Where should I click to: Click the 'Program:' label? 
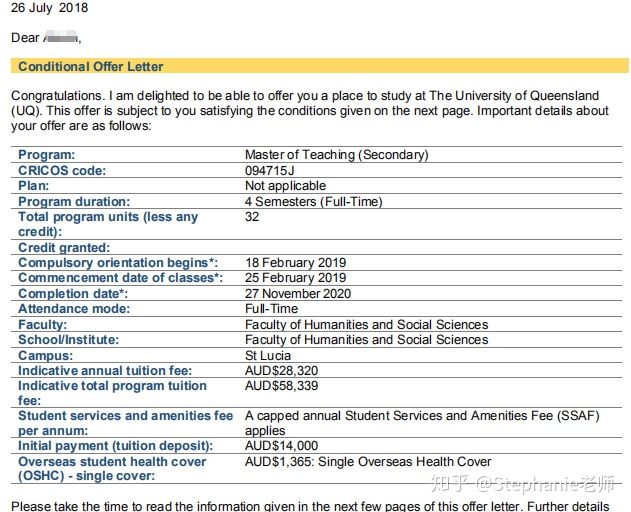click(46, 155)
